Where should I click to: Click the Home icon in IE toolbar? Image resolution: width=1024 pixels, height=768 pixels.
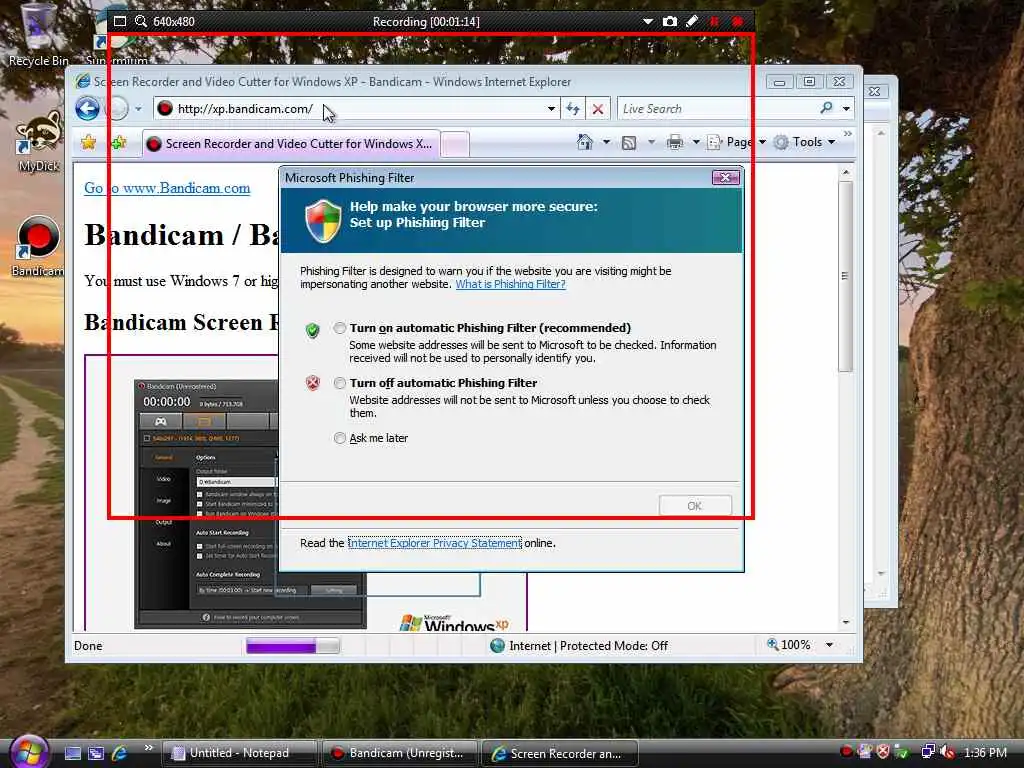coord(584,142)
